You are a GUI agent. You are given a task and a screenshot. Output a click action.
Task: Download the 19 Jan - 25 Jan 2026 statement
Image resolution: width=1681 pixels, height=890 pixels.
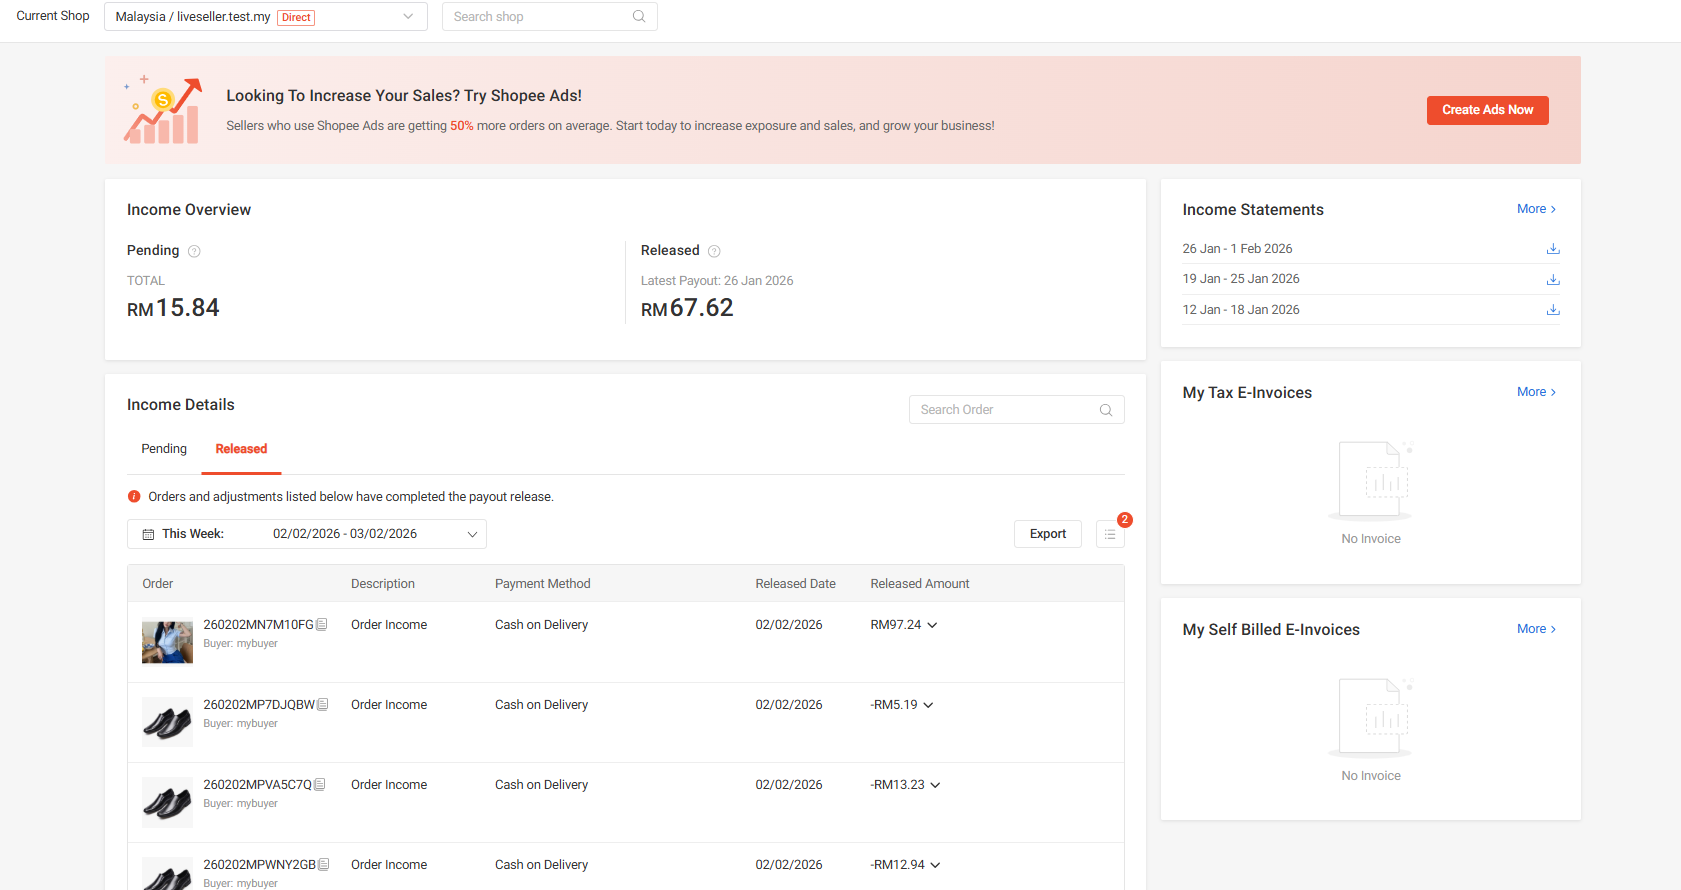pyautogui.click(x=1553, y=280)
